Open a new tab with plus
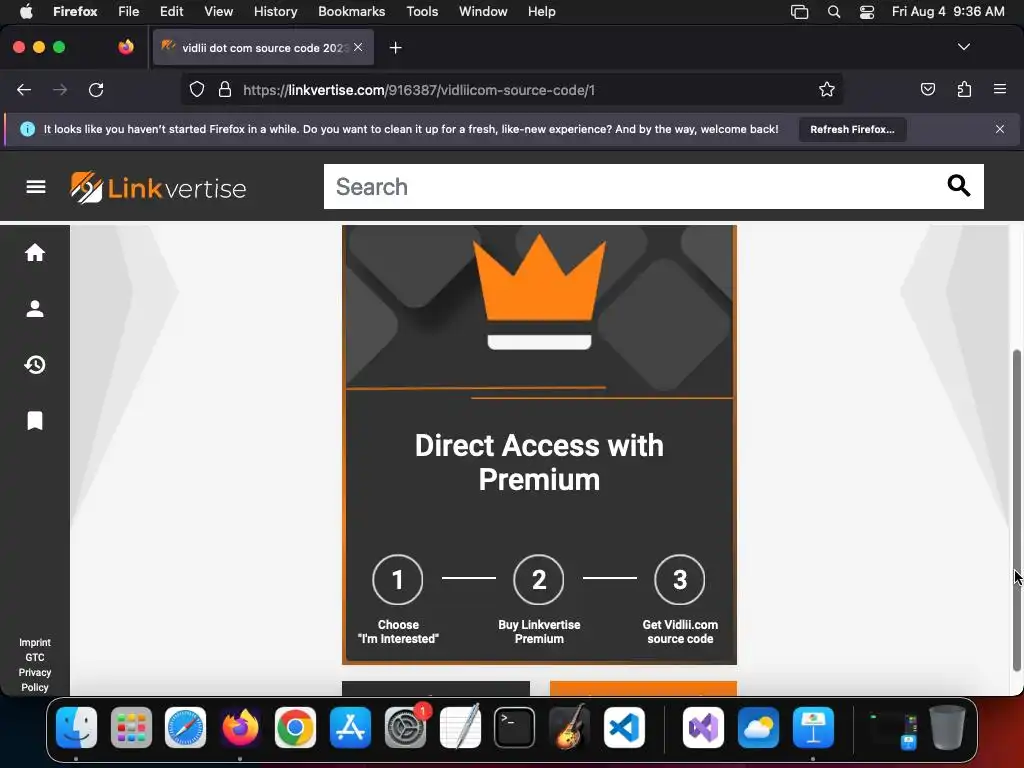Screen dimensions: 1024x768 click(395, 48)
